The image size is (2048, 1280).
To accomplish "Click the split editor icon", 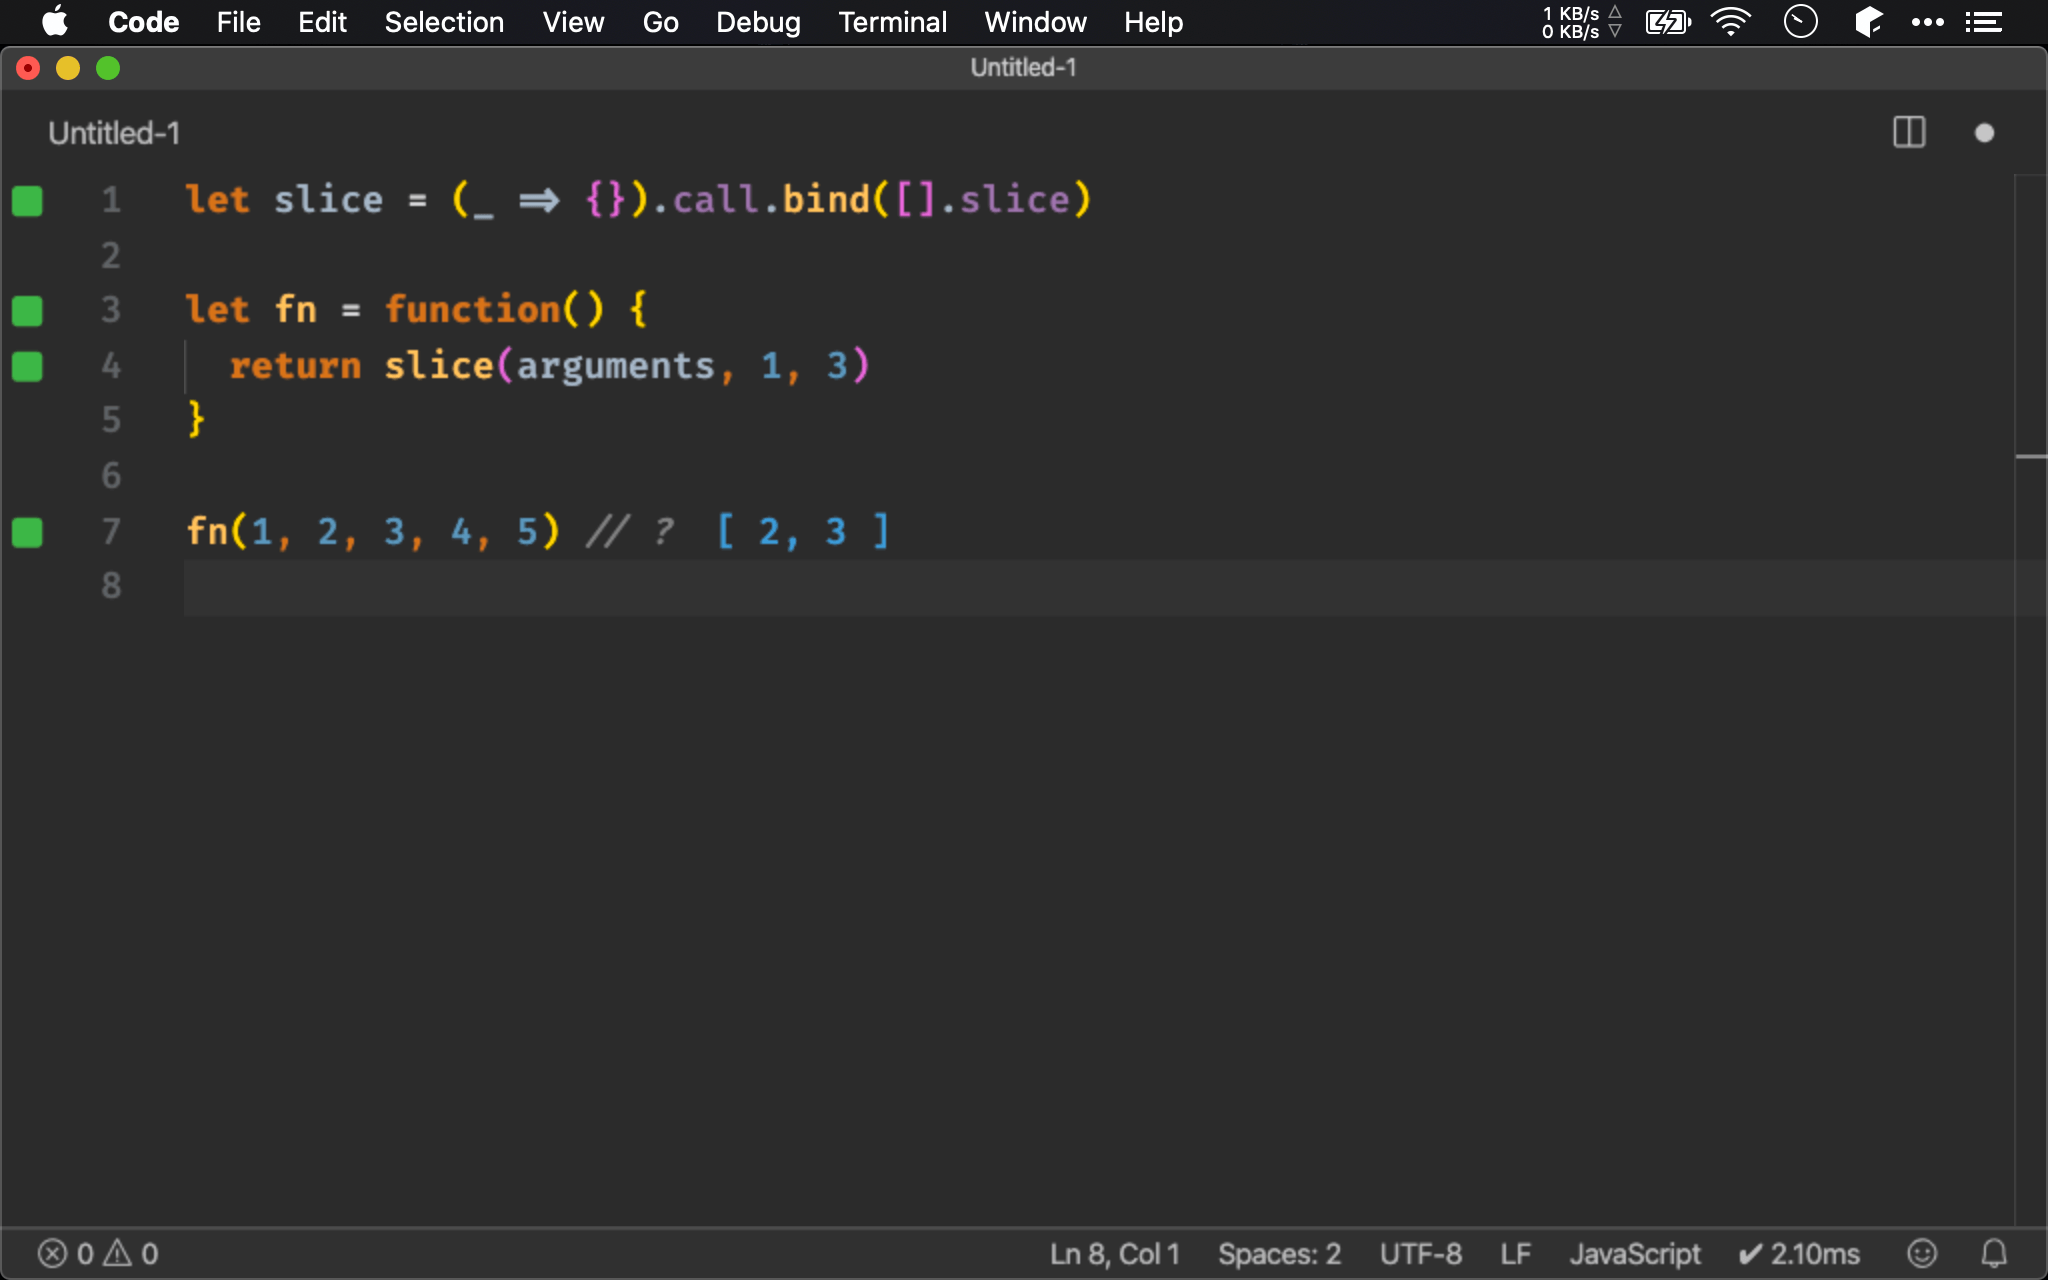I will coord(1909,133).
